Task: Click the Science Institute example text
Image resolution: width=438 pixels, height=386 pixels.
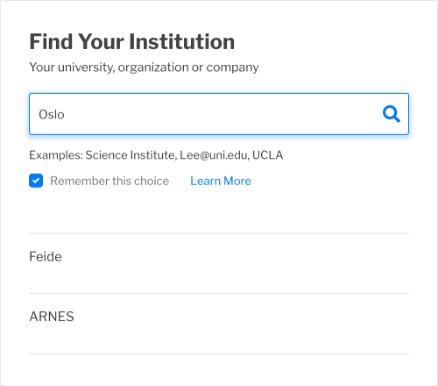Action: tap(130, 155)
